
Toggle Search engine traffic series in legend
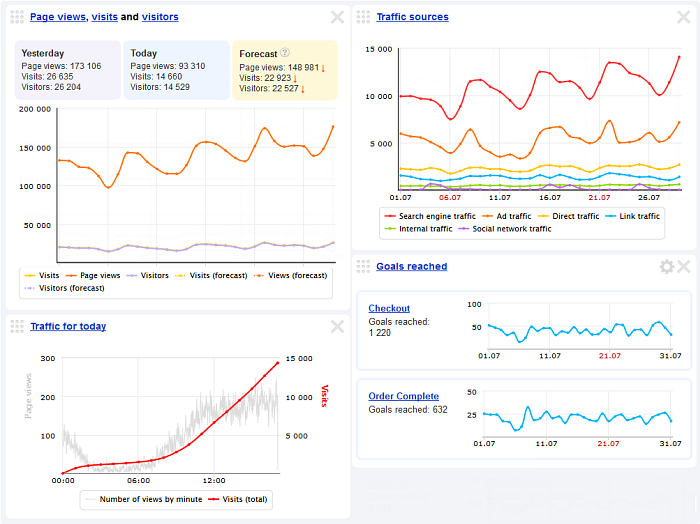point(432,216)
